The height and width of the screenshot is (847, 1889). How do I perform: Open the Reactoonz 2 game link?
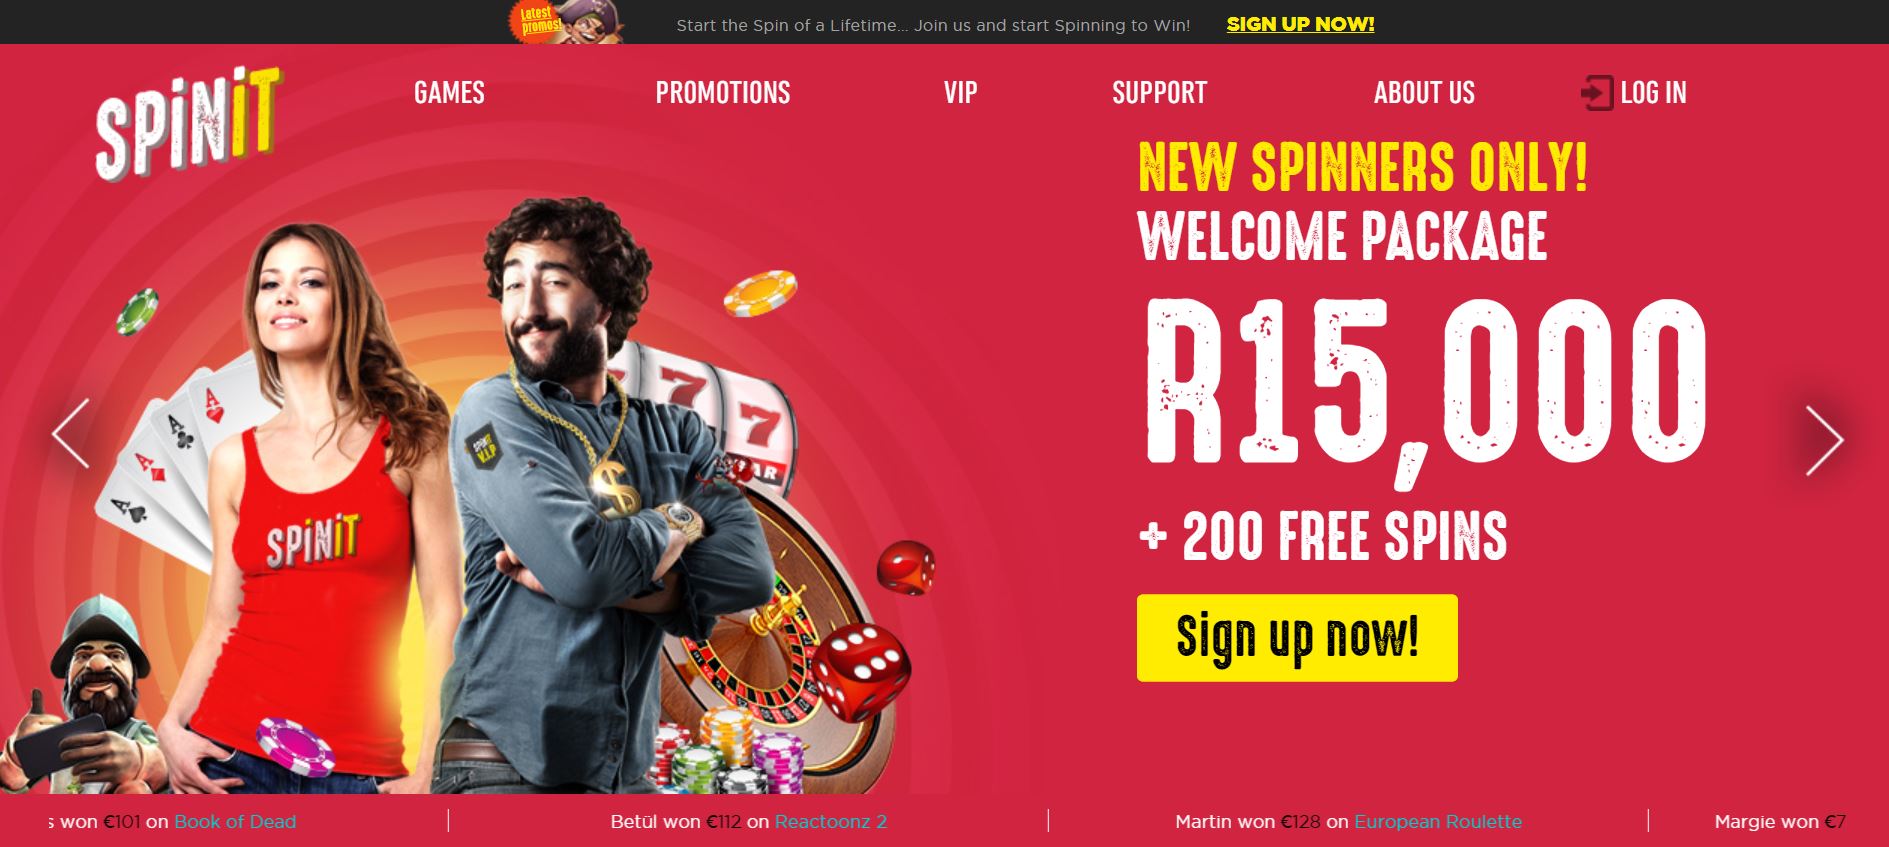point(830,821)
